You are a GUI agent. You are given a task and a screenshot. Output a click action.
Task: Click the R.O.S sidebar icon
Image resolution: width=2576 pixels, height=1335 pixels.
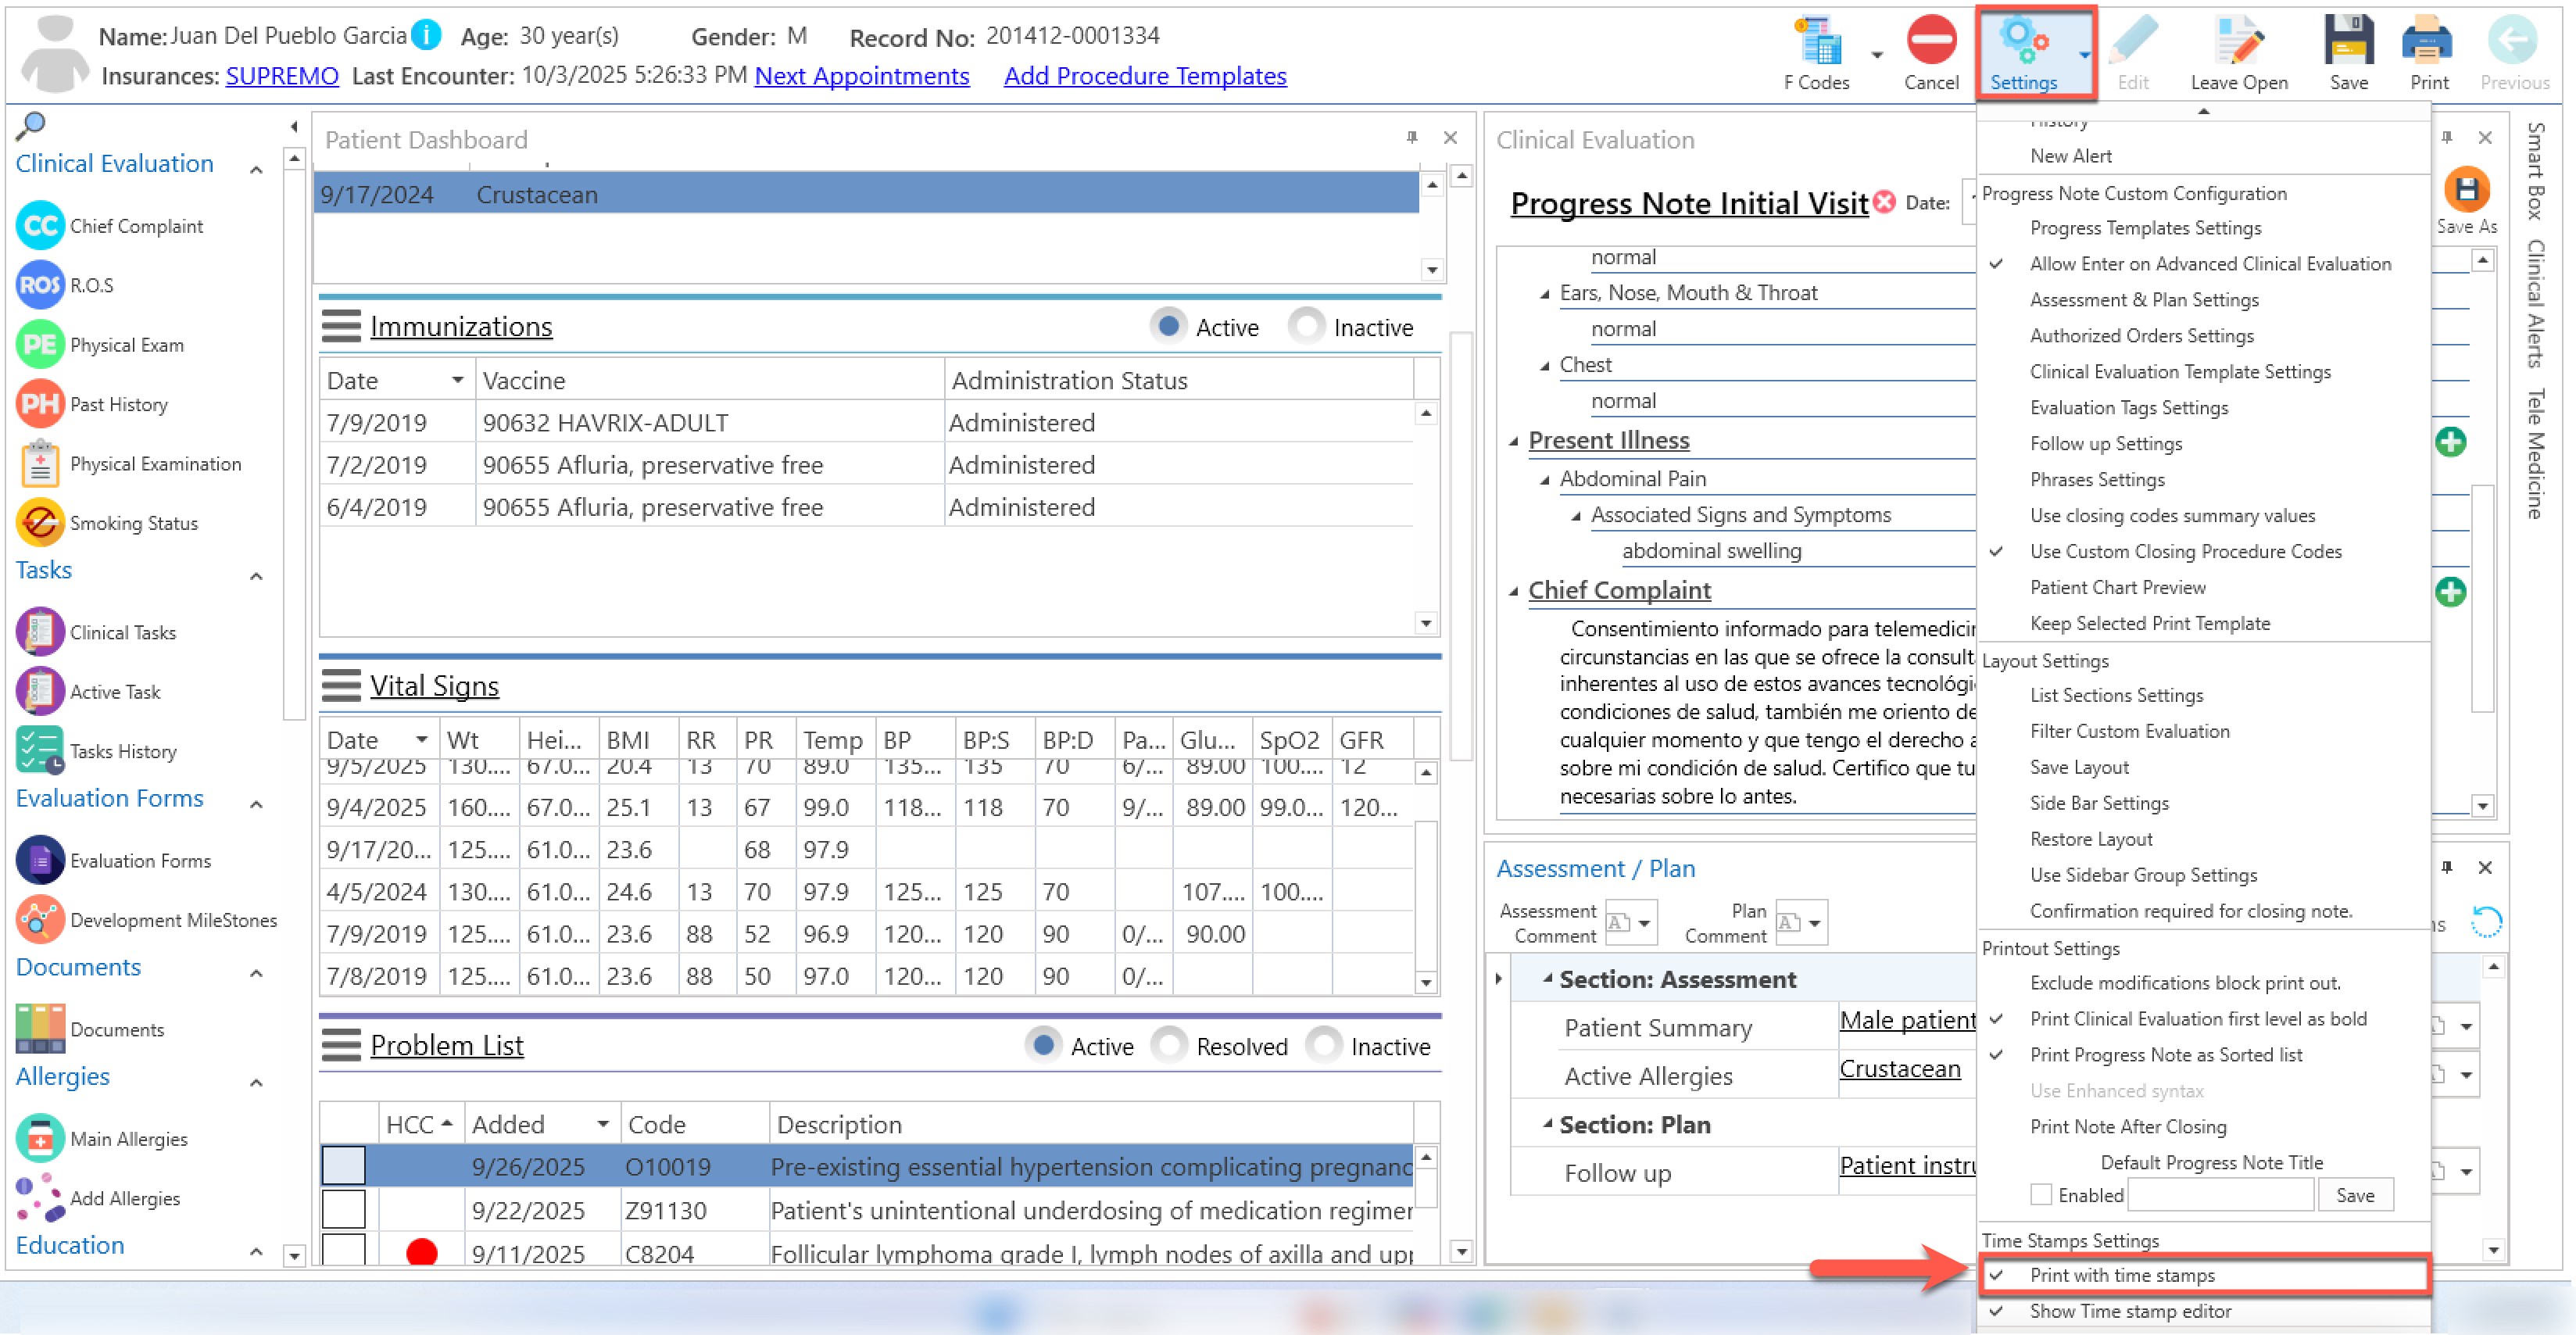pos(40,285)
